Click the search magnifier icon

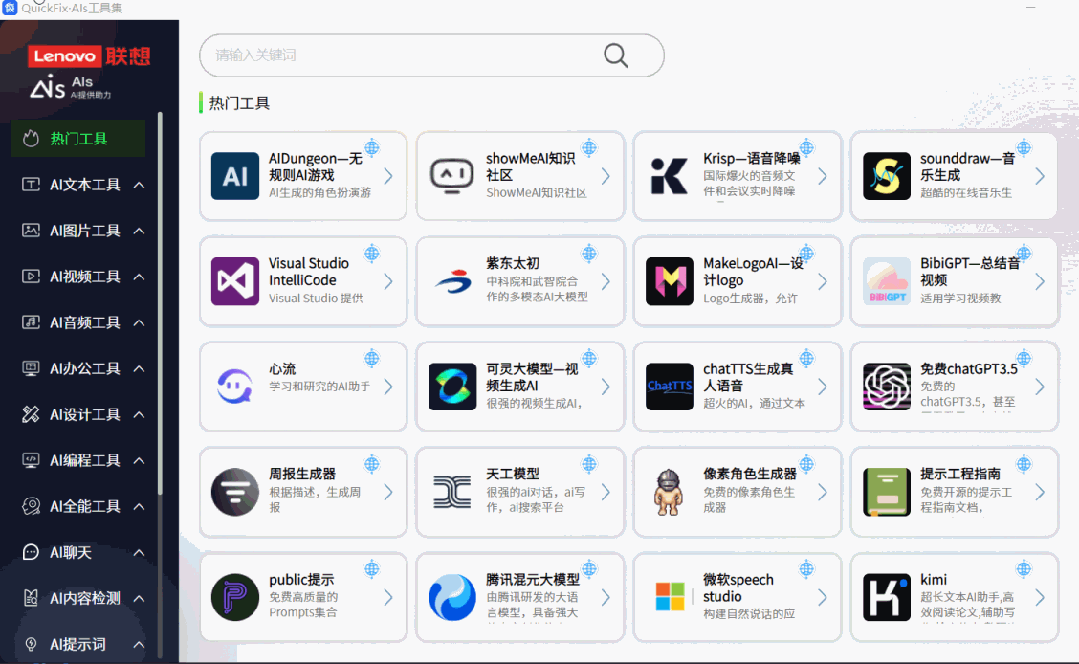coord(615,55)
